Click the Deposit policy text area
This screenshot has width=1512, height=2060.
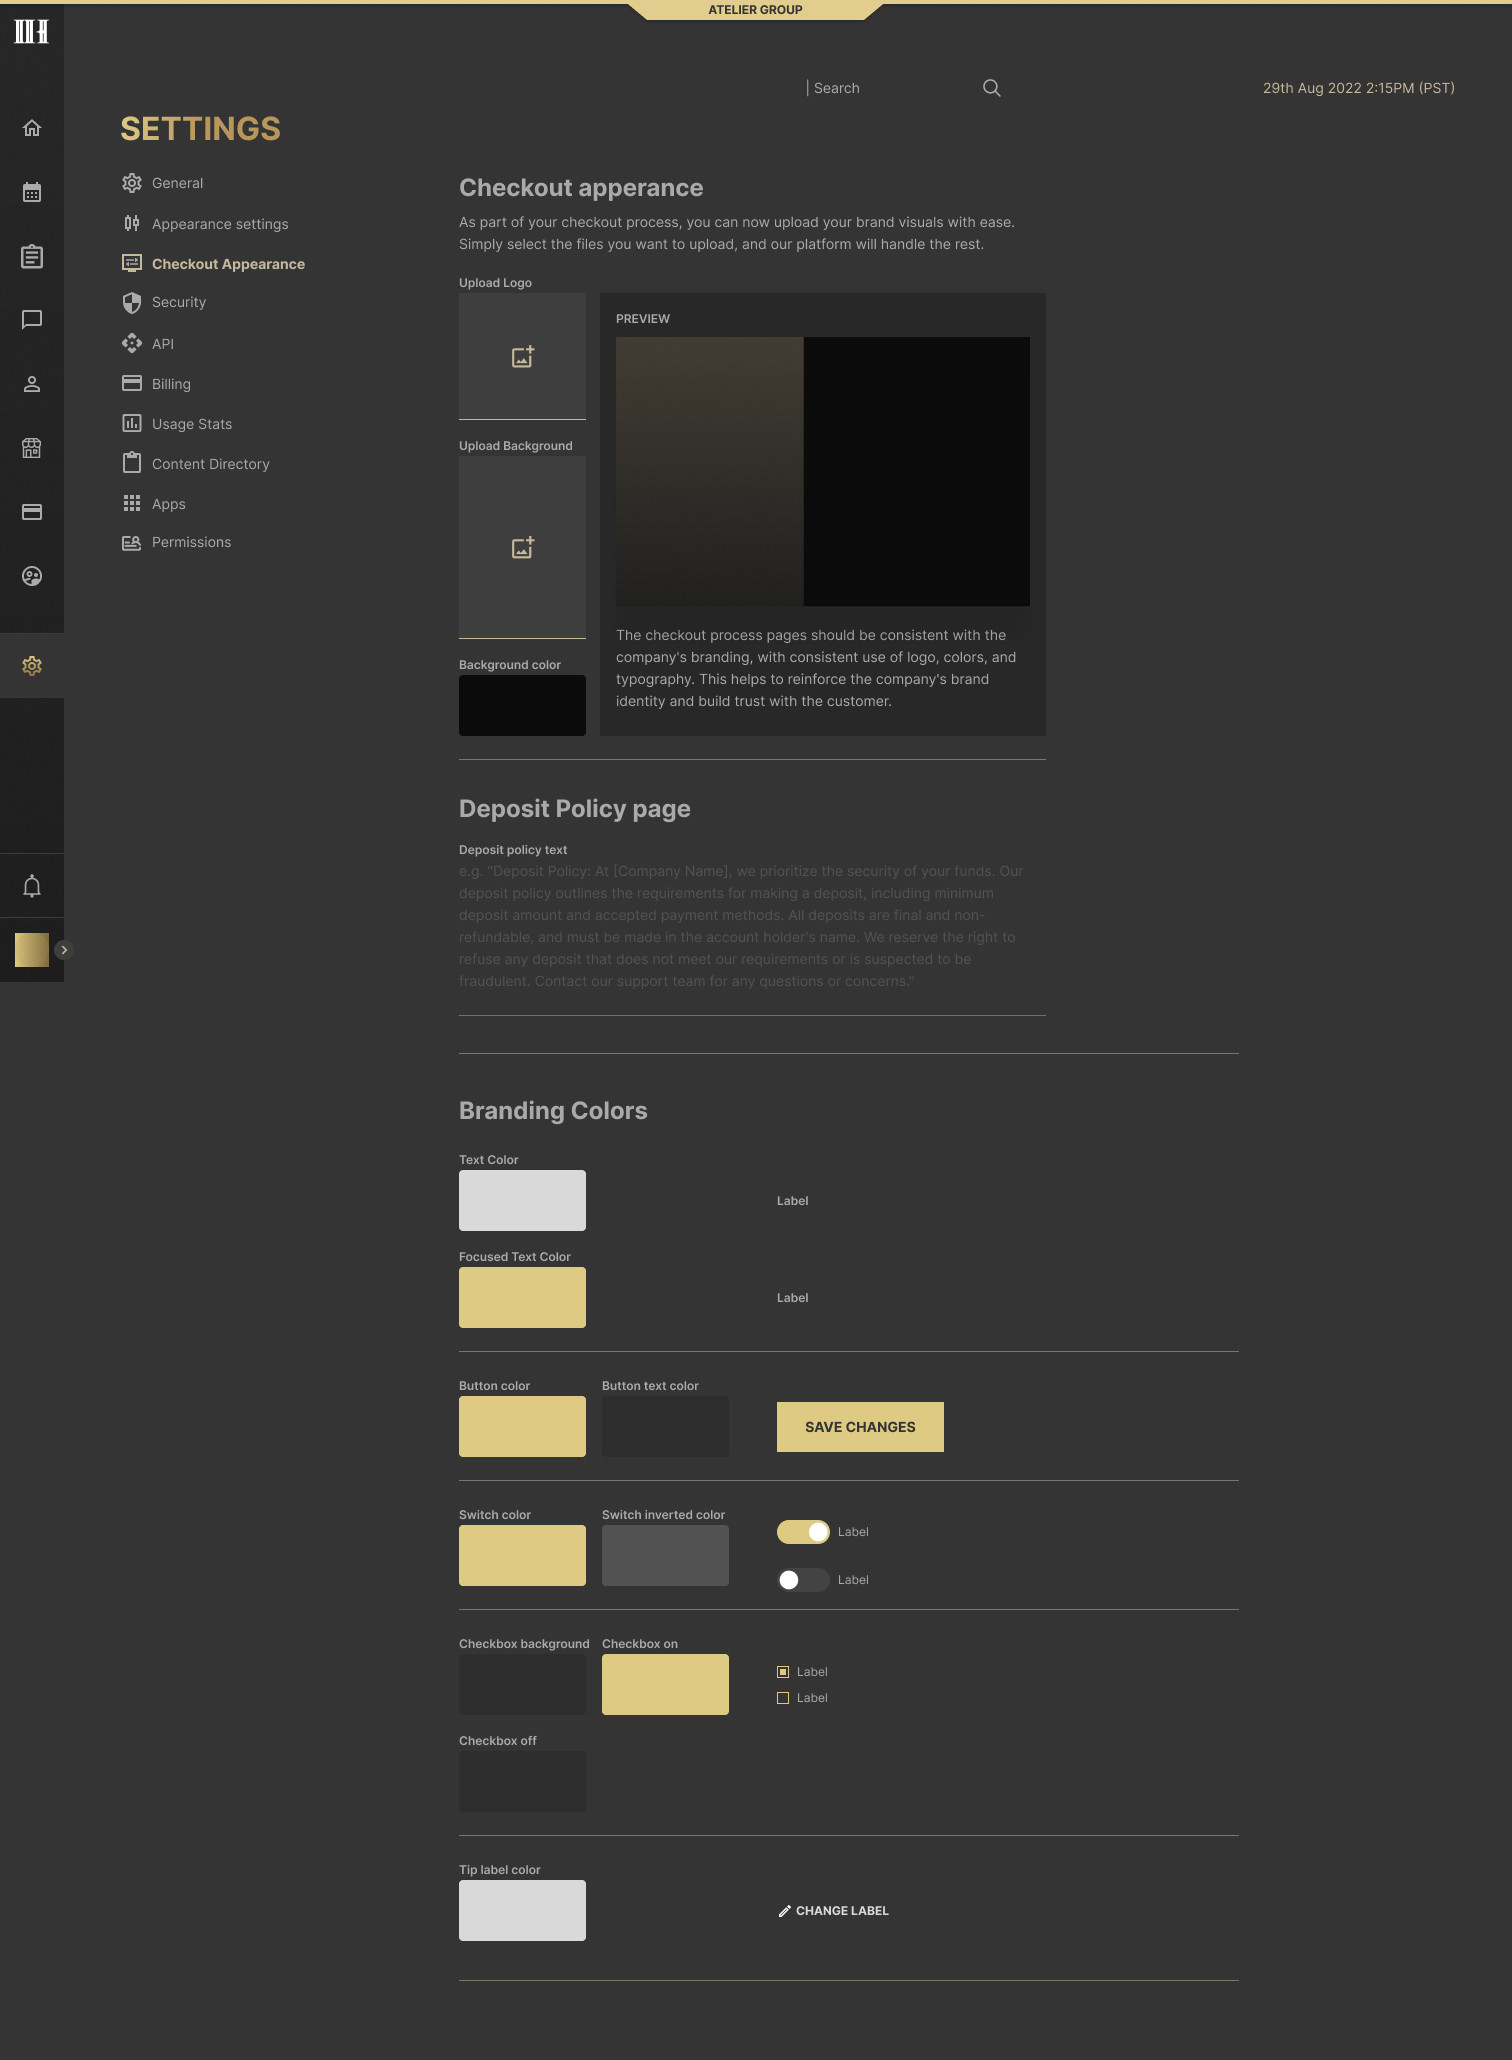click(x=752, y=937)
